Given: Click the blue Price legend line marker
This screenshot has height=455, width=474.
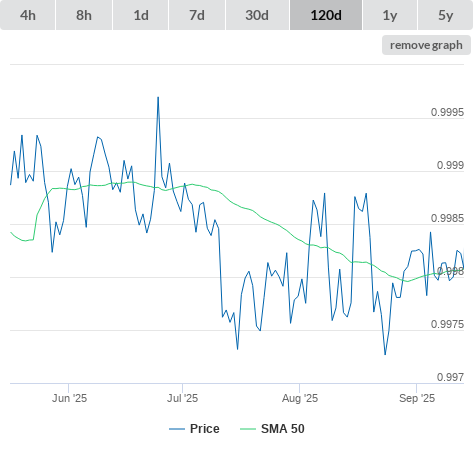Looking at the screenshot, I should coord(177,429).
